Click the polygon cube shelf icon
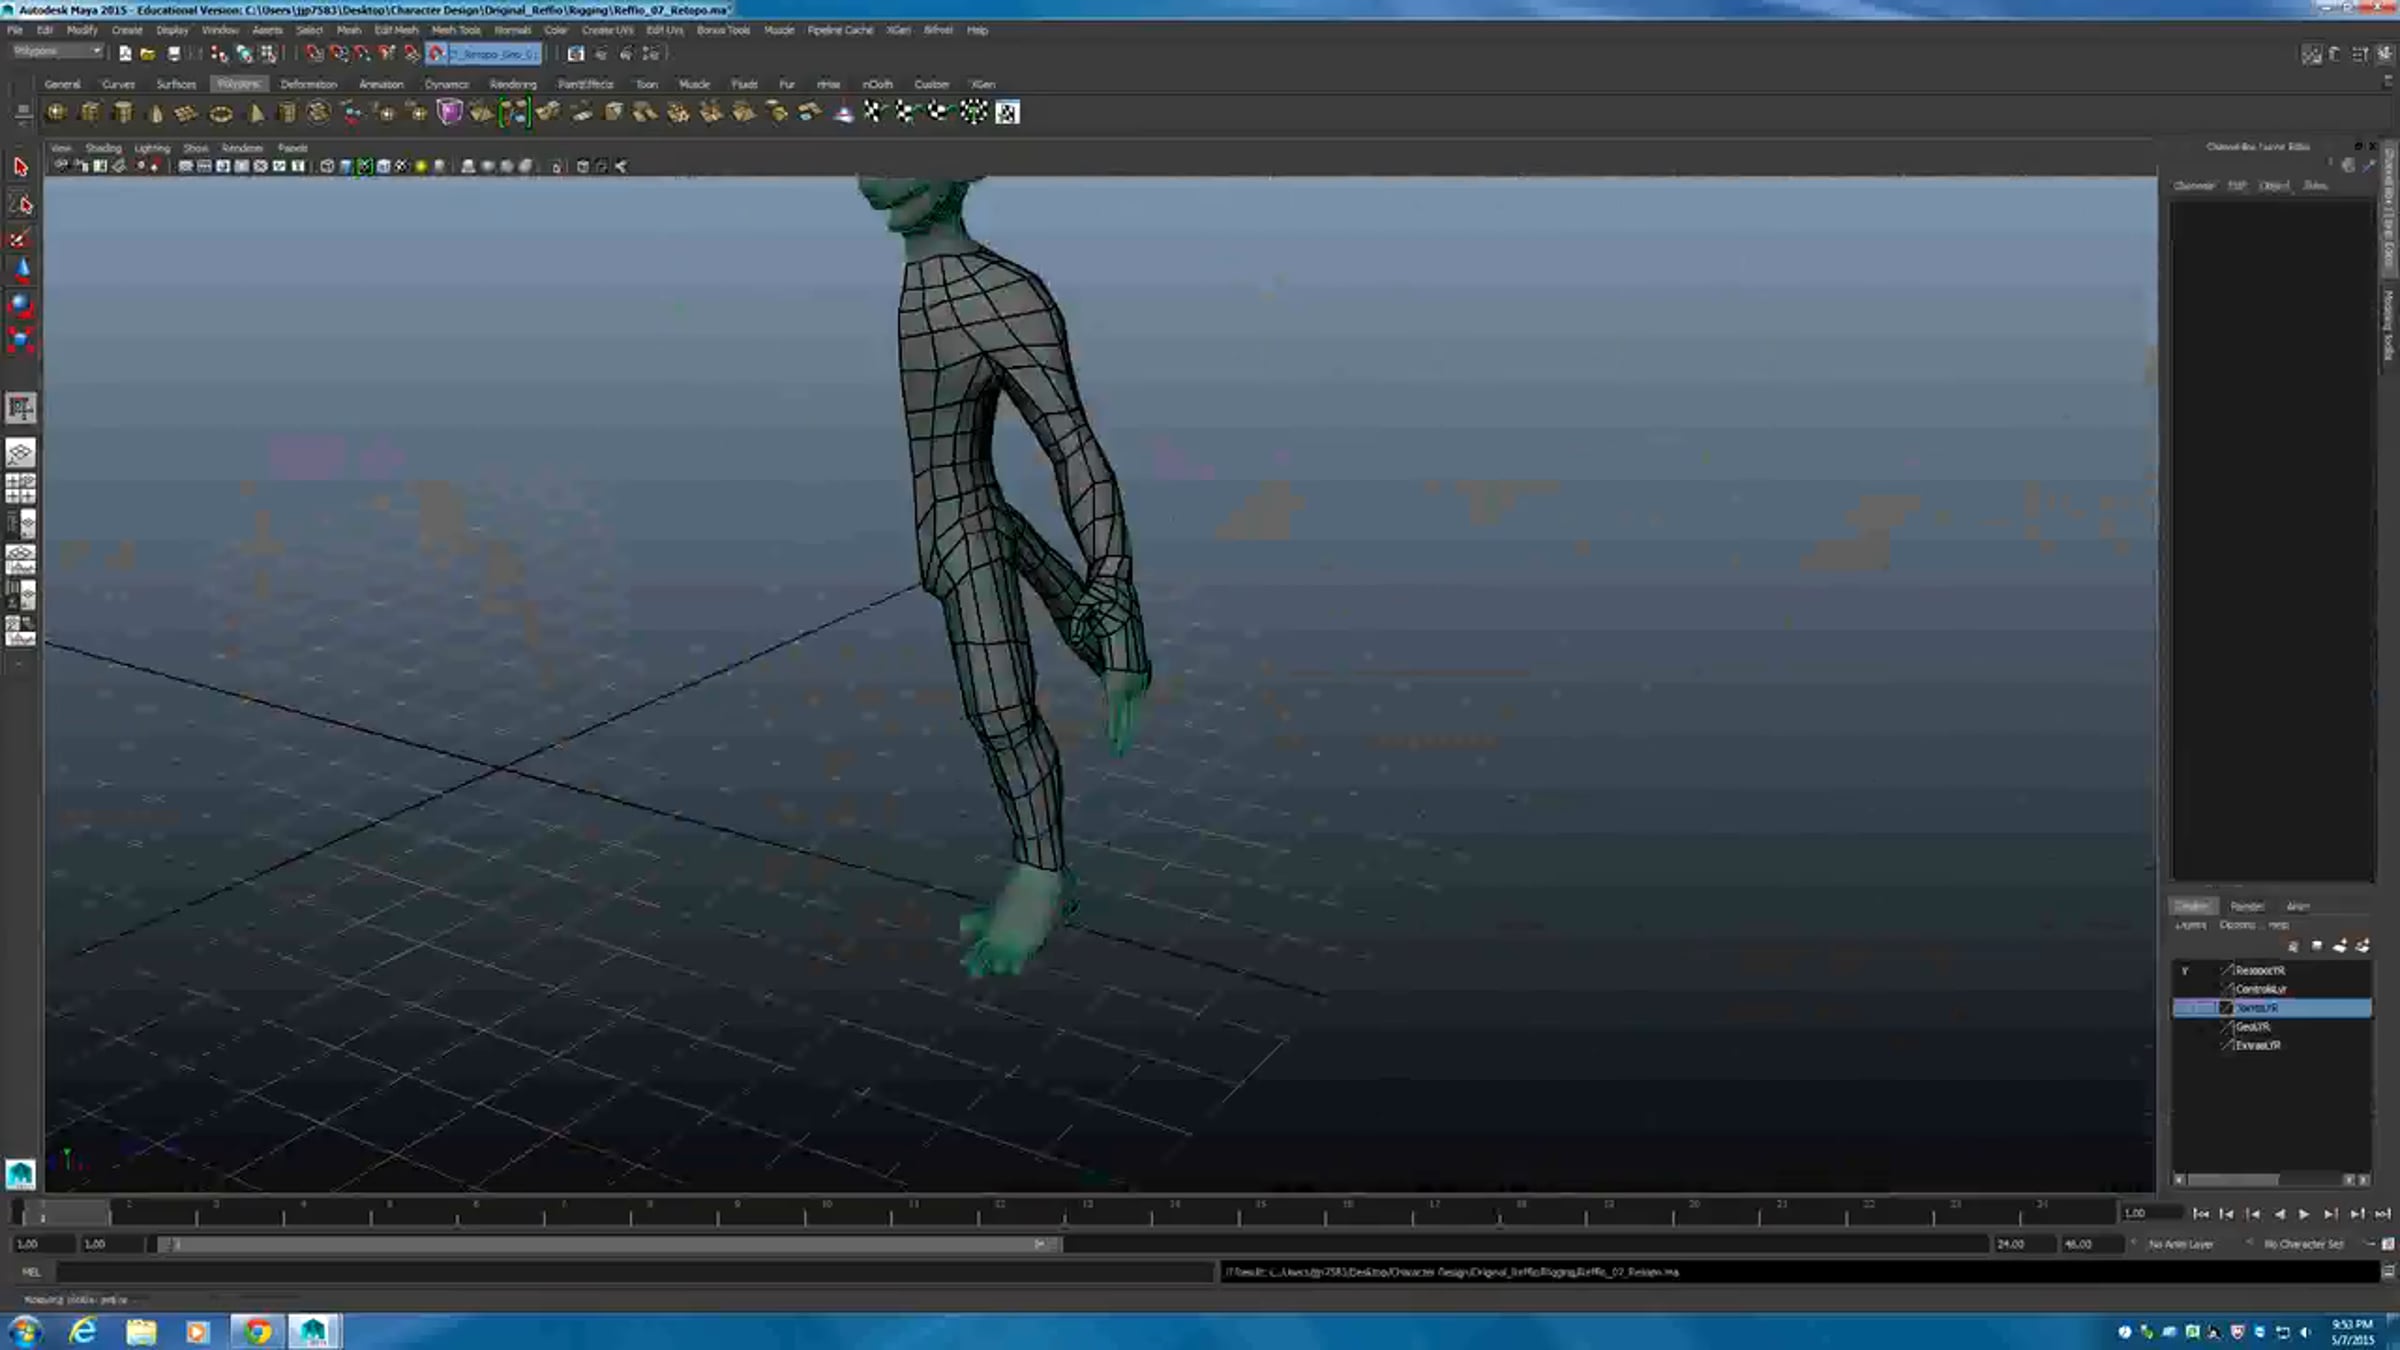2400x1350 pixels. click(x=89, y=112)
